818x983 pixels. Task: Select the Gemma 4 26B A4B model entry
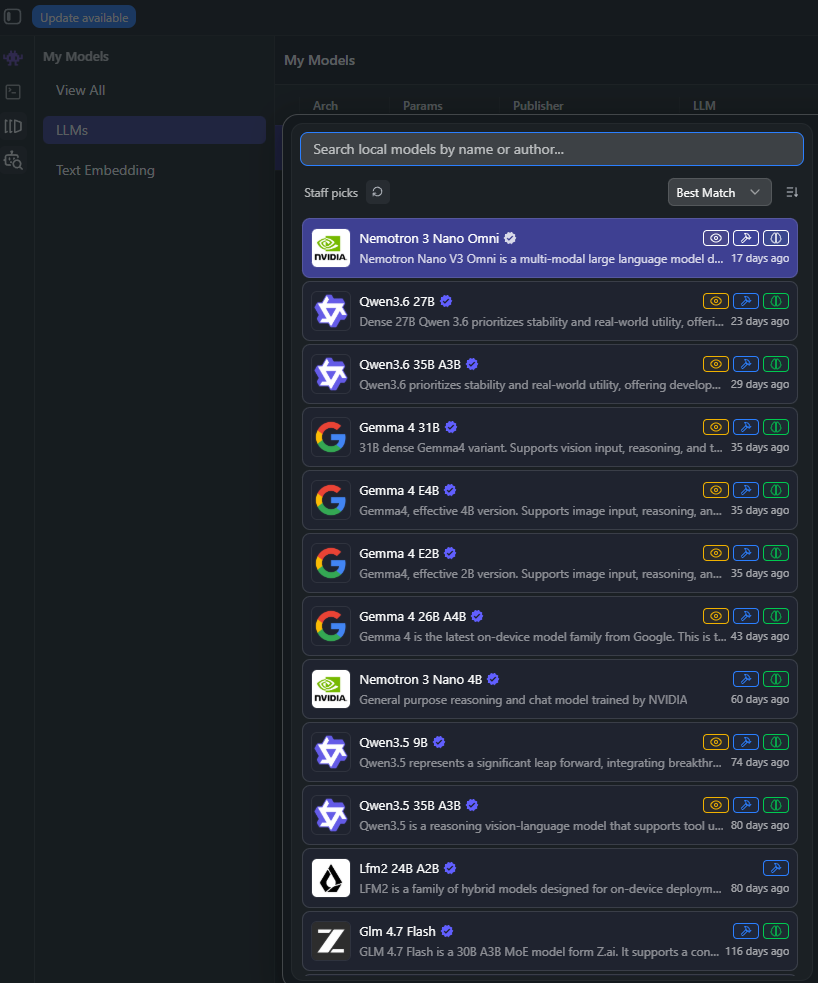[x=550, y=626]
